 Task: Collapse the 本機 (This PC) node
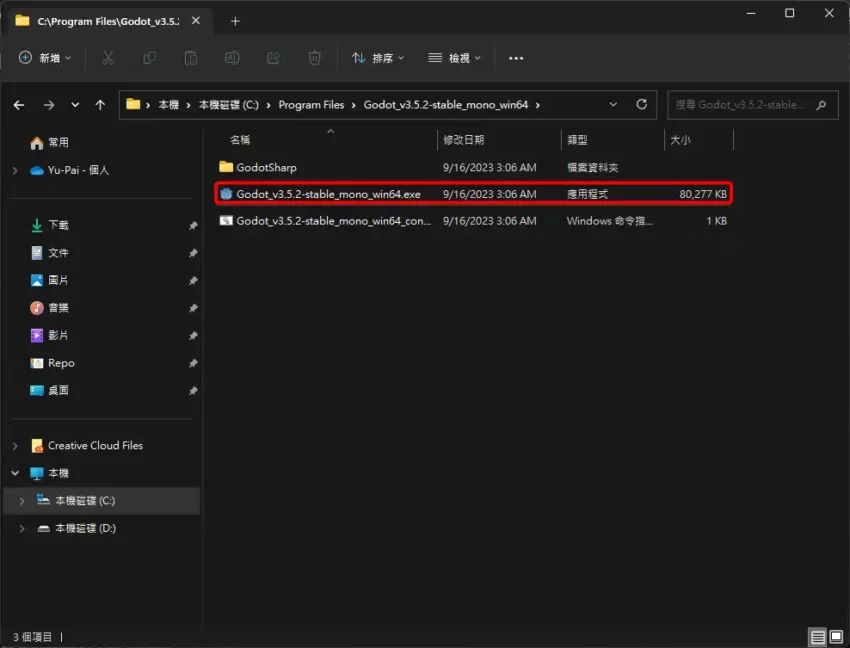pyautogui.click(x=15, y=473)
